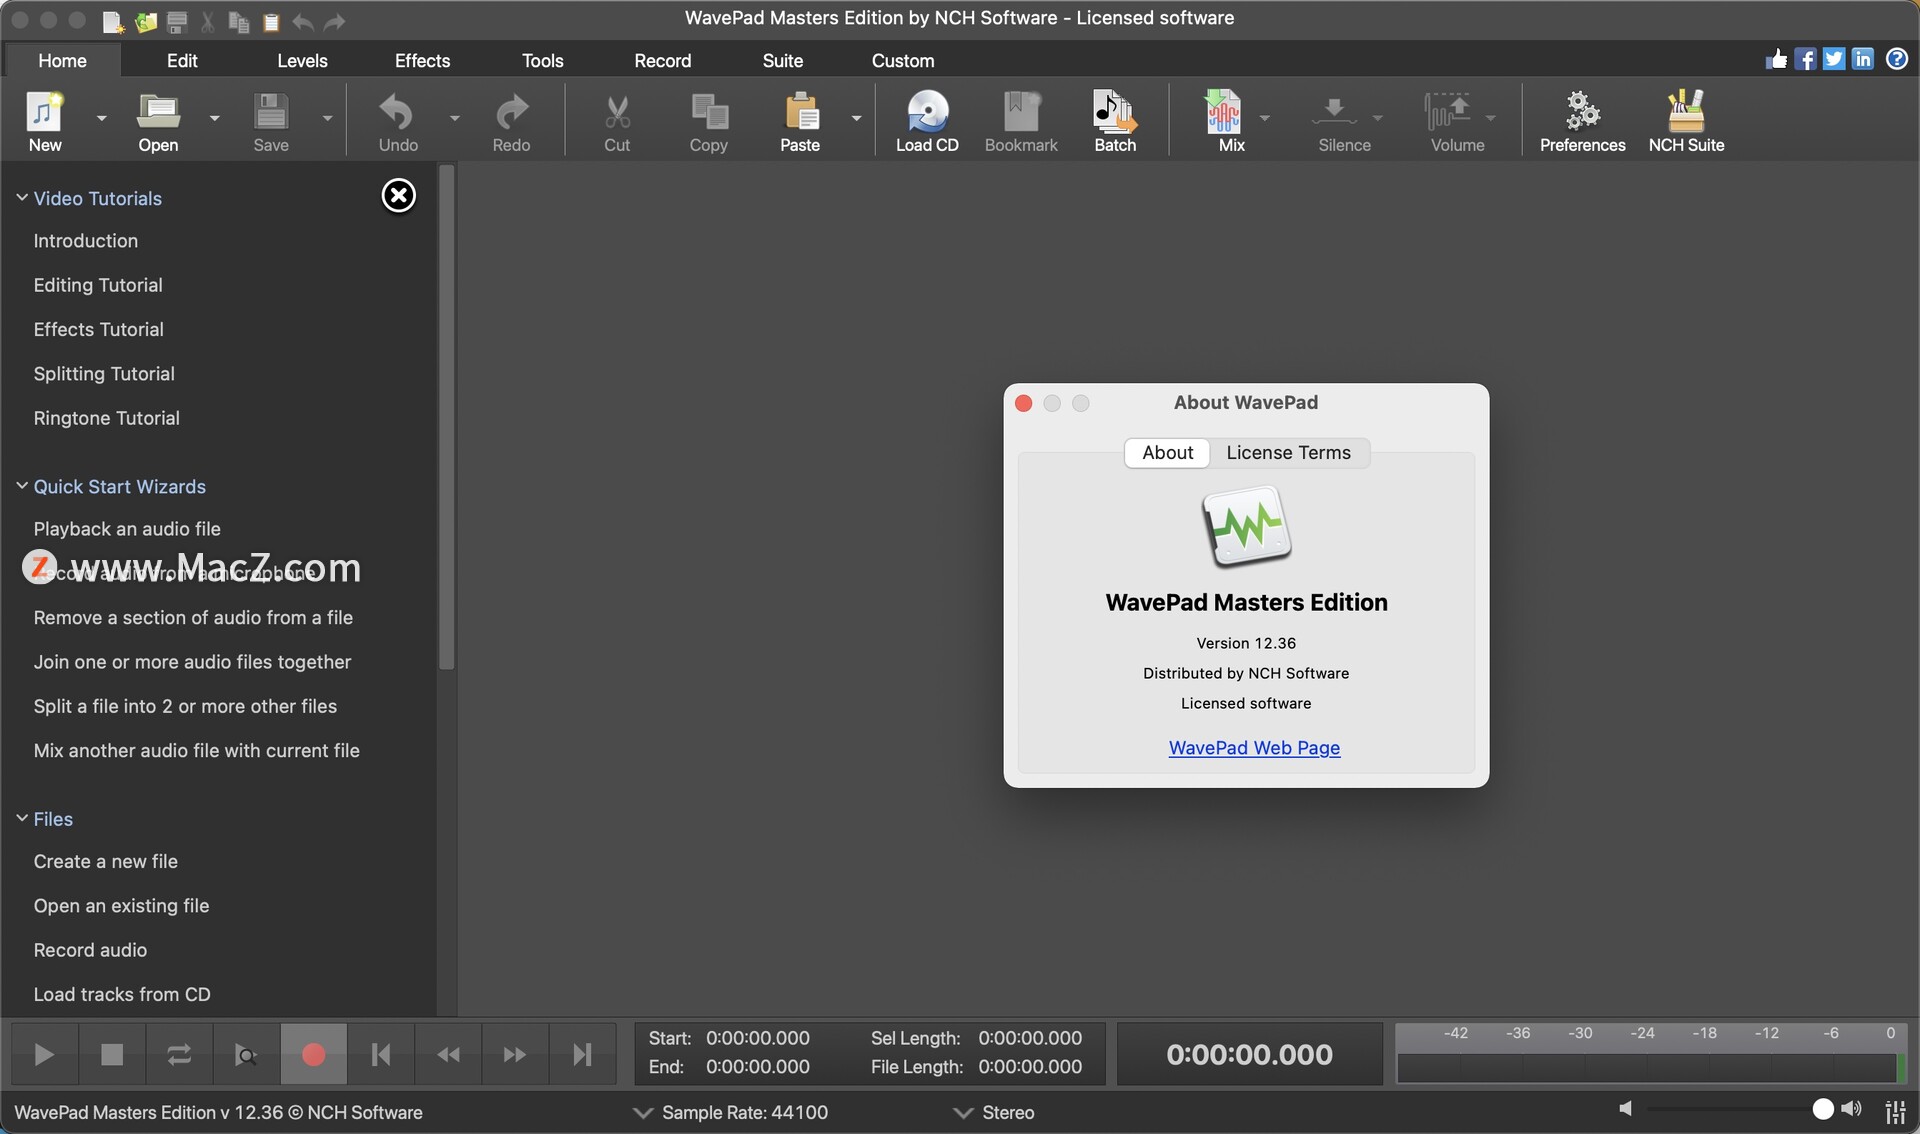Click the Mix toolbar icon

(x=1223, y=112)
